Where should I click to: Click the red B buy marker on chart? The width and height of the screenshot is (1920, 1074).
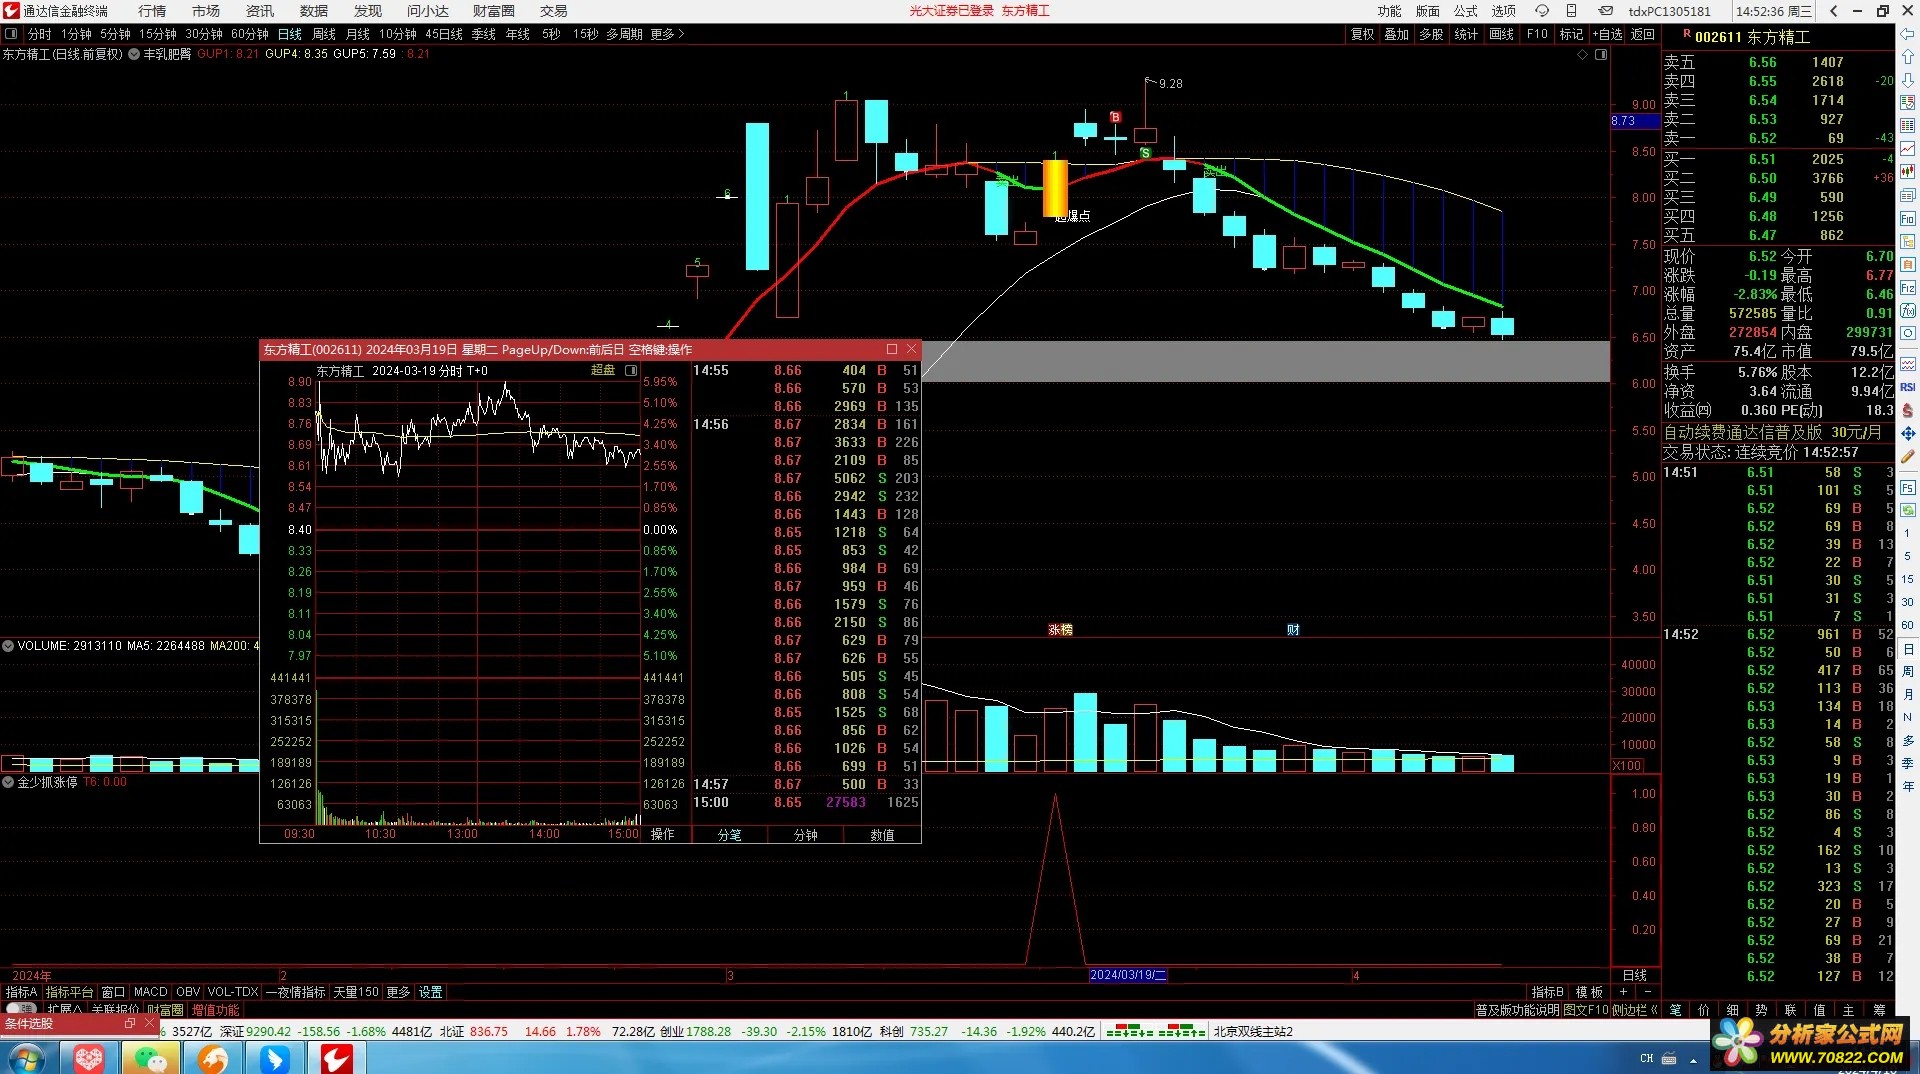click(x=1115, y=117)
